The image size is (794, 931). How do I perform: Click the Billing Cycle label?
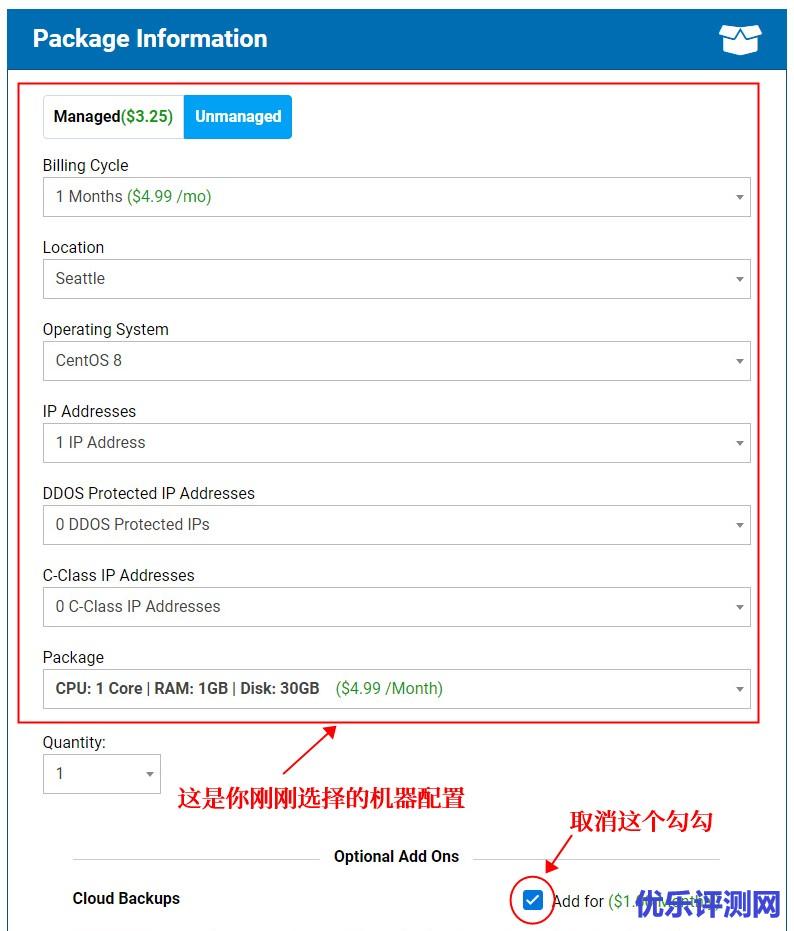coord(86,165)
